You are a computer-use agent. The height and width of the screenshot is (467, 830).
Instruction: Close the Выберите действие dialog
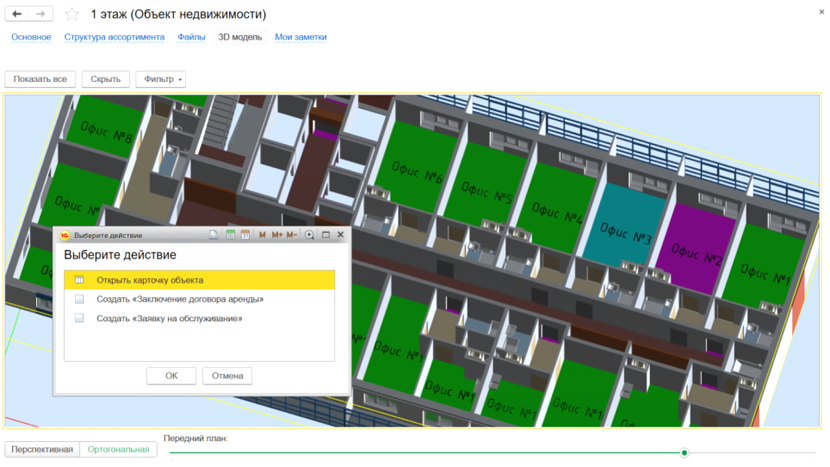click(x=340, y=235)
